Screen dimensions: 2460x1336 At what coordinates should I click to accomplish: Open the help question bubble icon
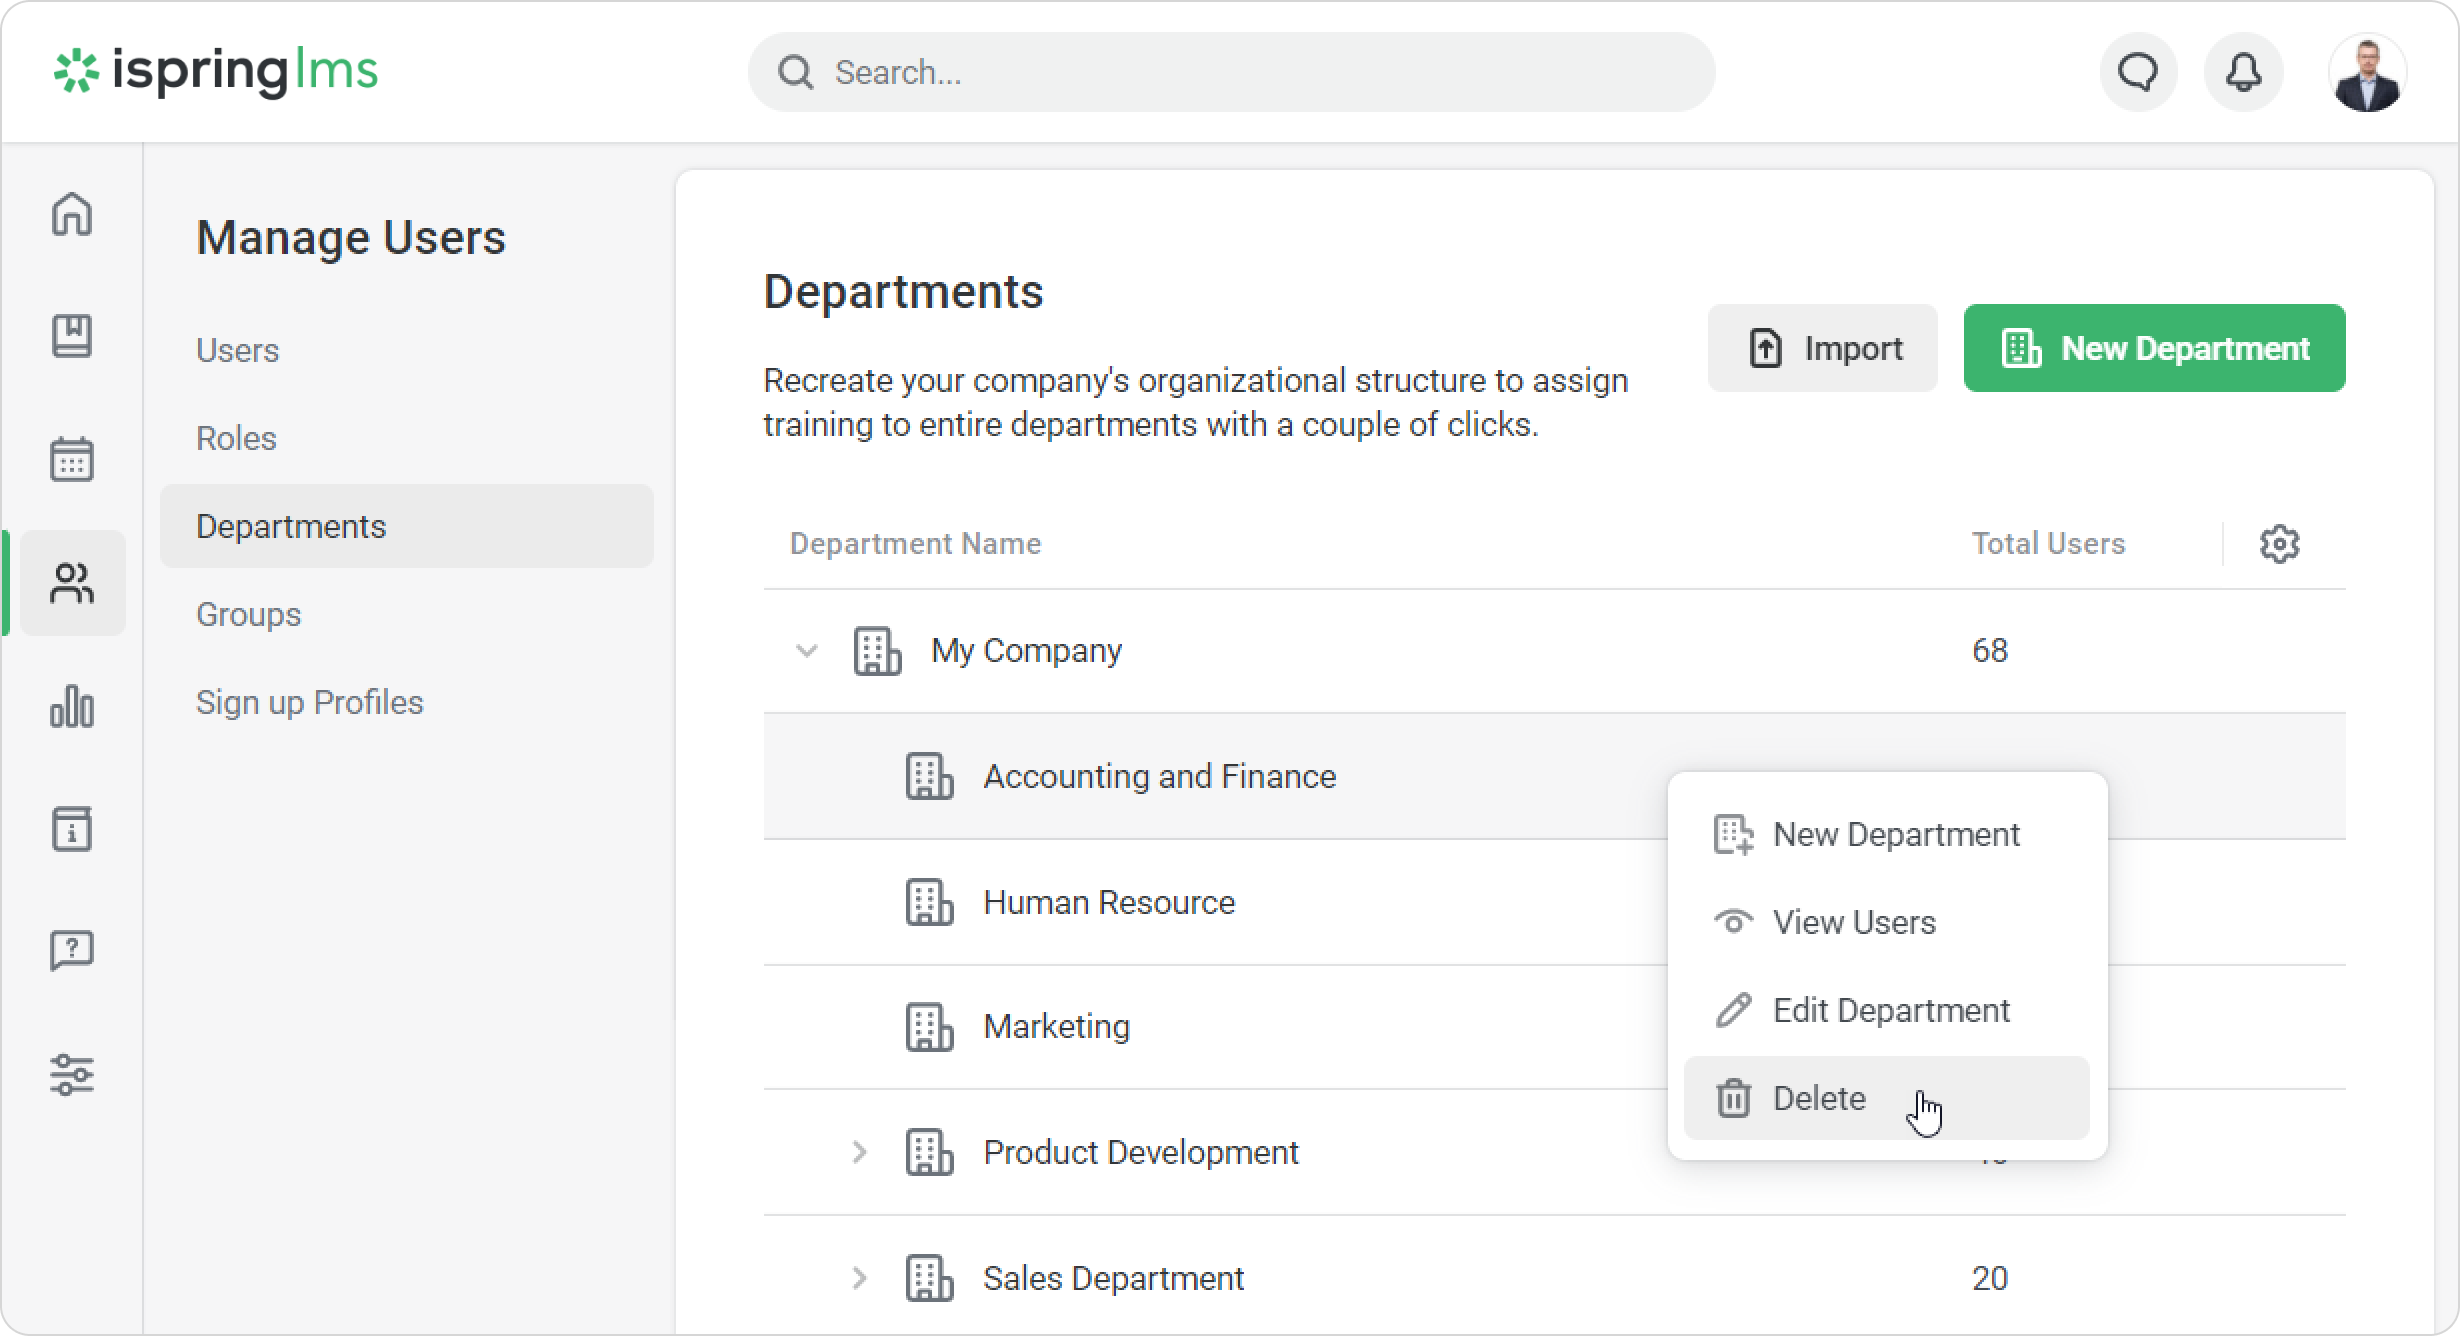72,951
